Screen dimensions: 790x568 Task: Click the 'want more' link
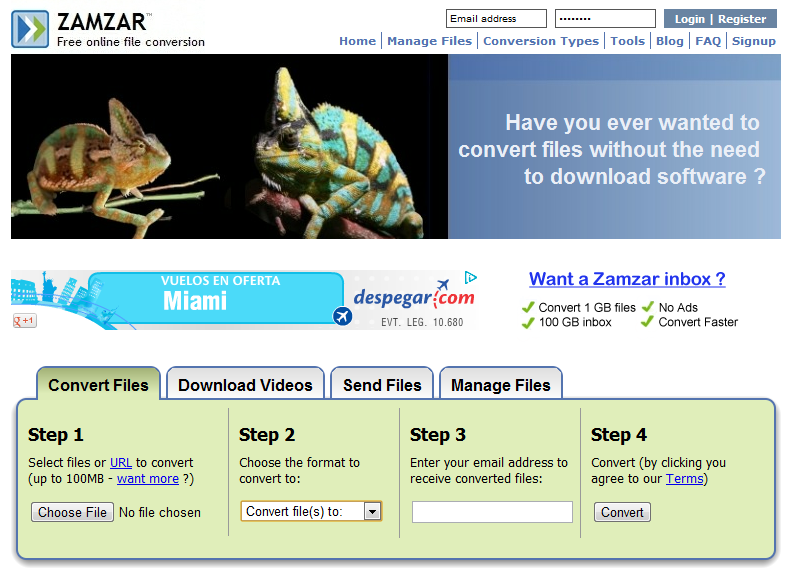[x=148, y=479]
